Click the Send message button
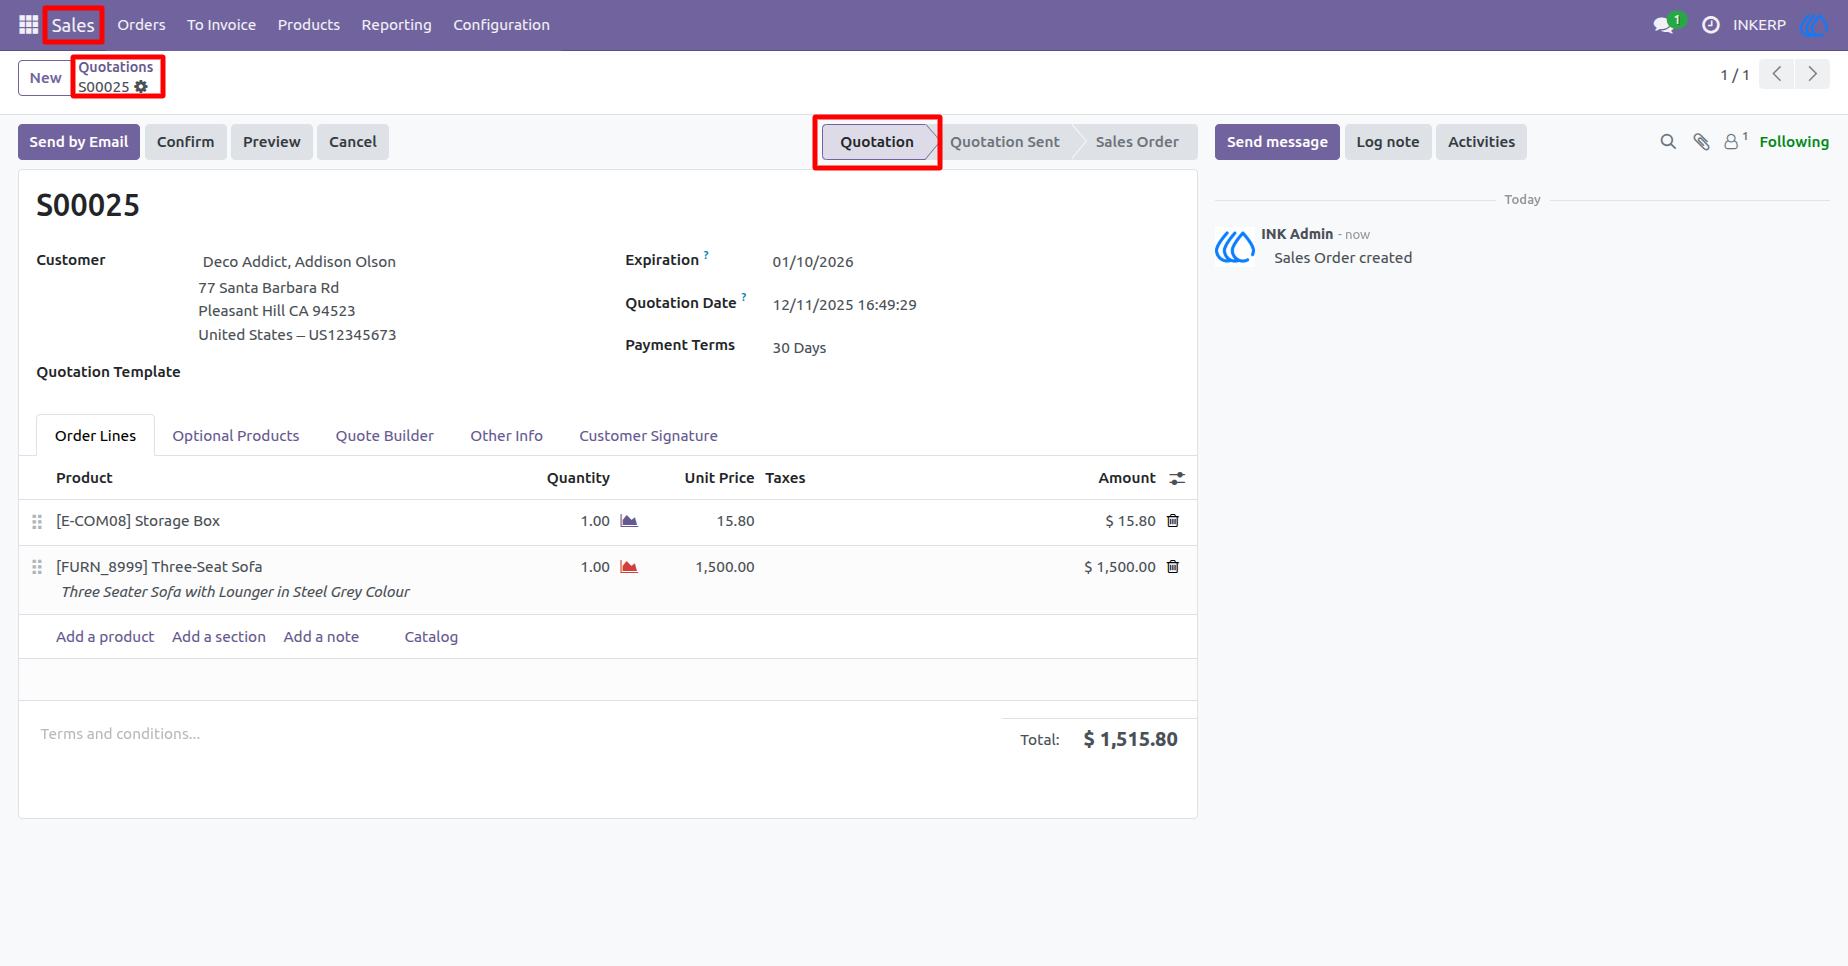Image resolution: width=1848 pixels, height=966 pixels. point(1277,142)
